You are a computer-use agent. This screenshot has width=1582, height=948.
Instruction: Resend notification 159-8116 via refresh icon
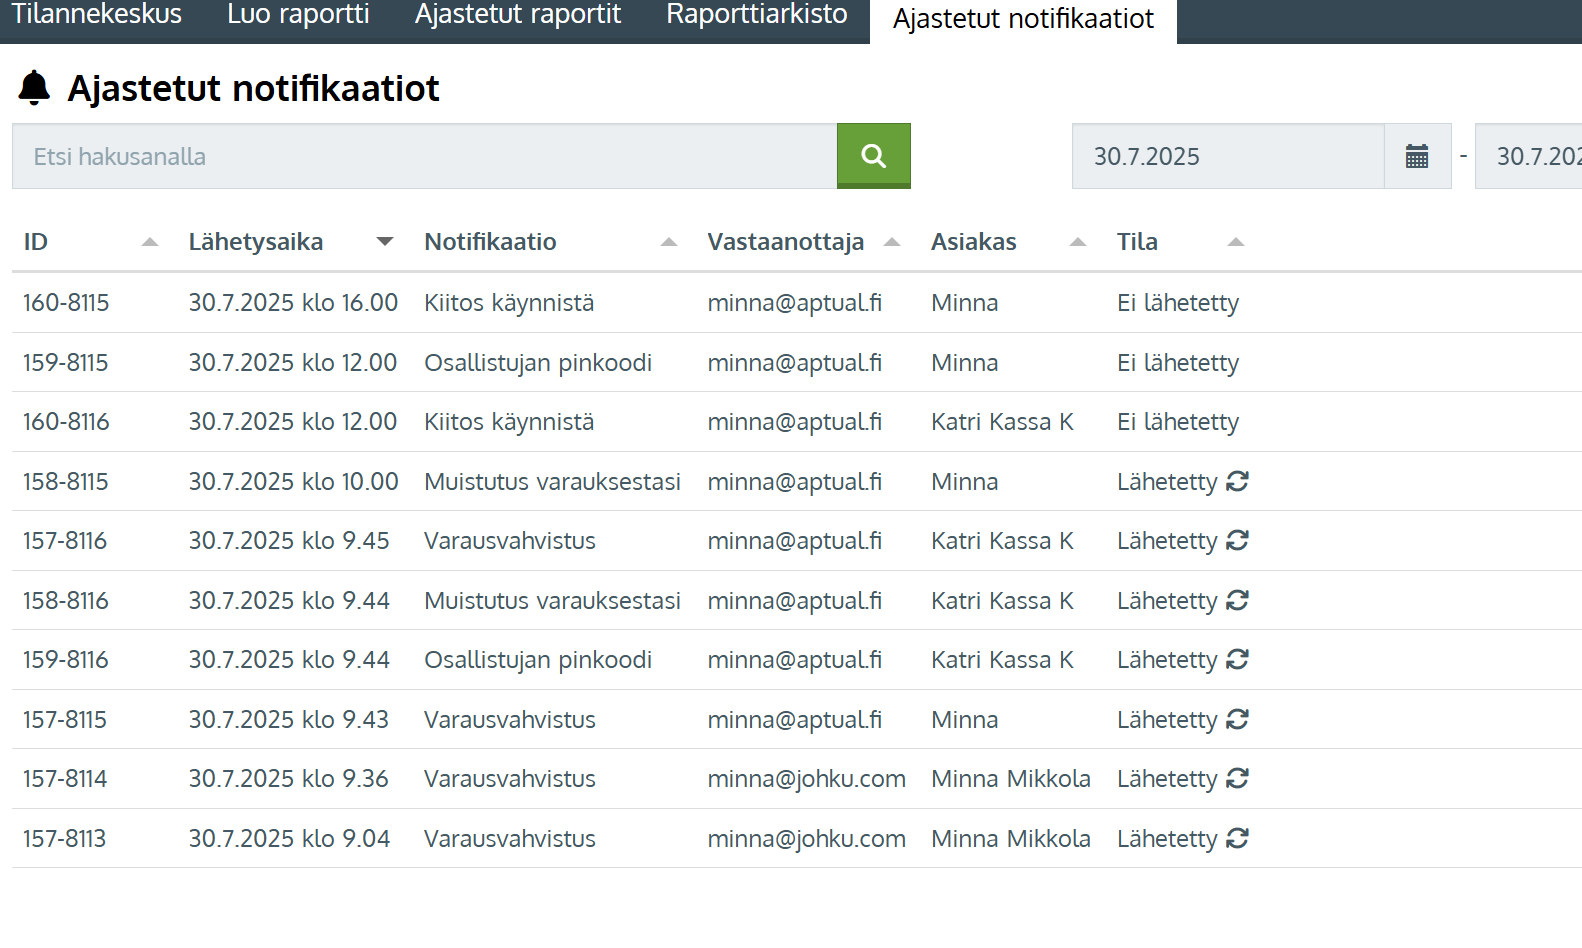pos(1237,659)
